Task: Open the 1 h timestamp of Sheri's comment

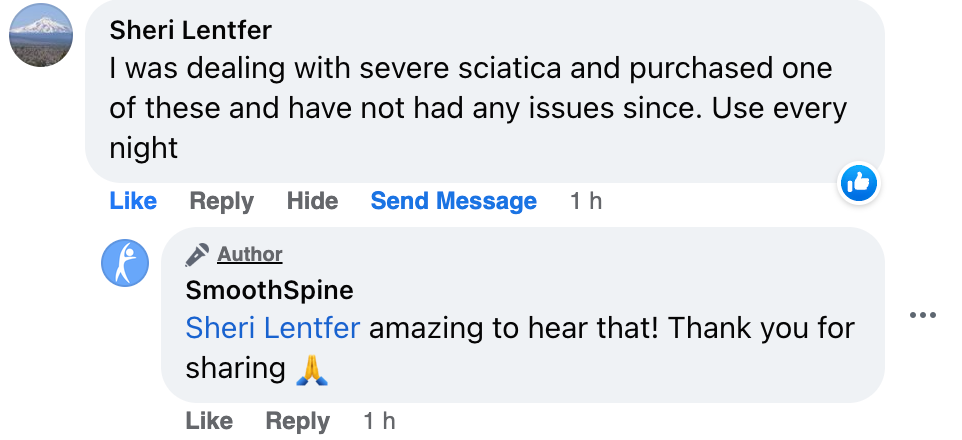Action: click(586, 201)
